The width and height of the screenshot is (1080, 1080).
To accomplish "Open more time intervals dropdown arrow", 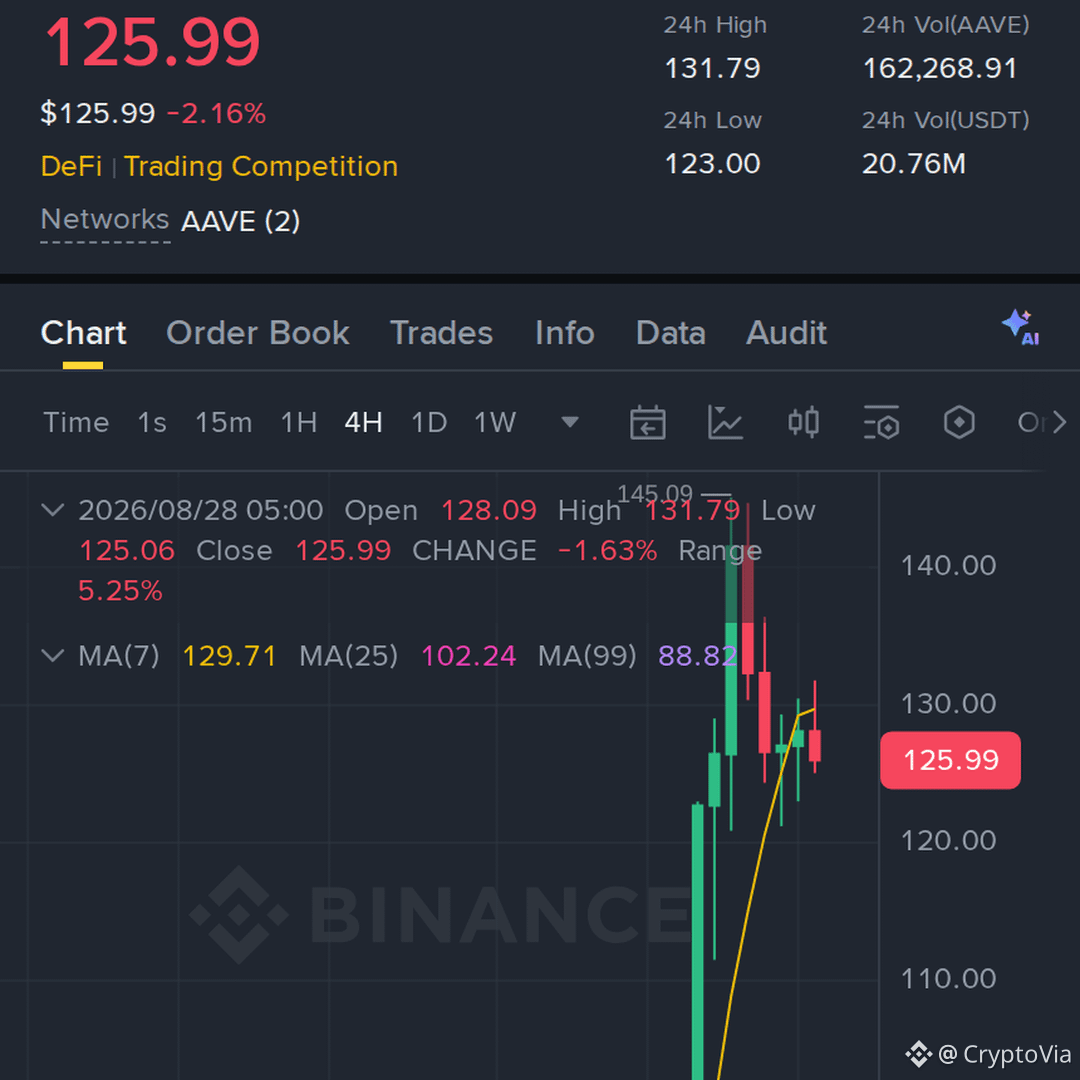I will tap(570, 422).
